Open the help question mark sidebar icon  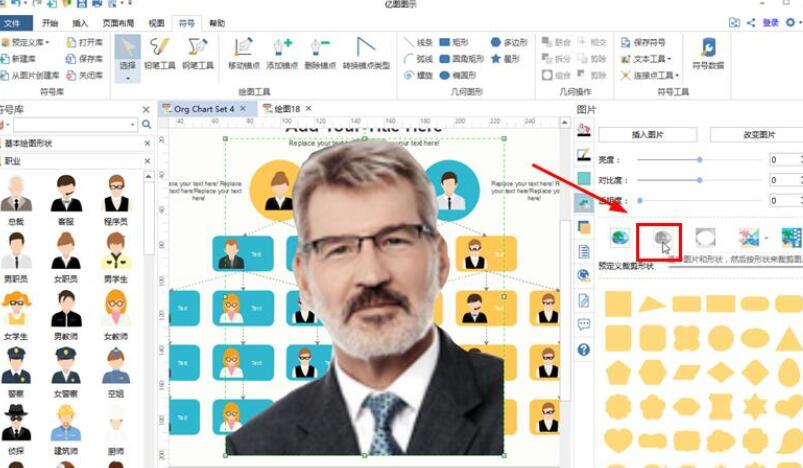tap(584, 350)
